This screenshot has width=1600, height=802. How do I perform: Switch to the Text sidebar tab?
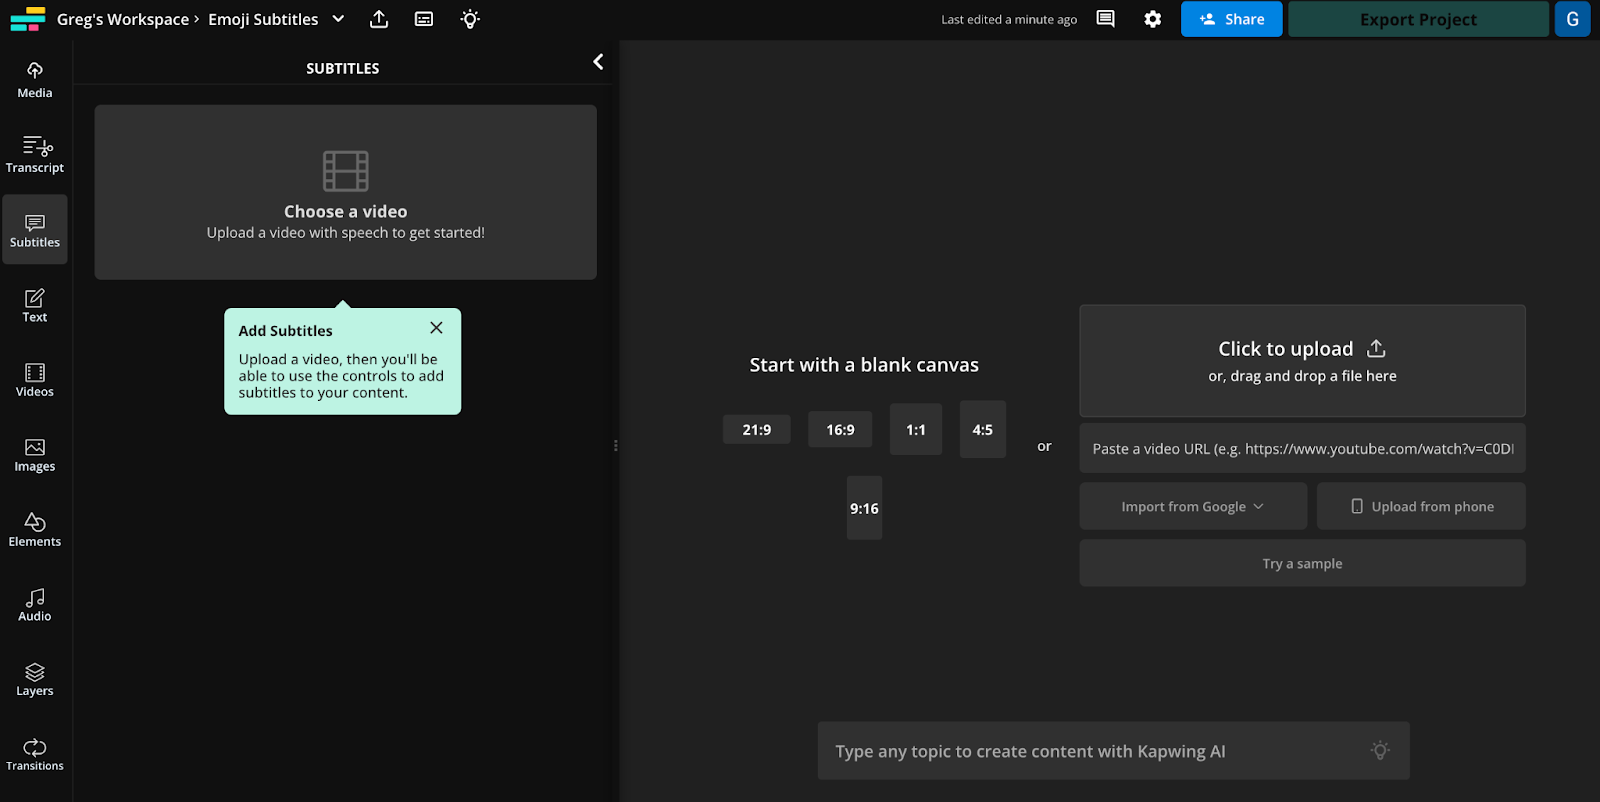[35, 305]
